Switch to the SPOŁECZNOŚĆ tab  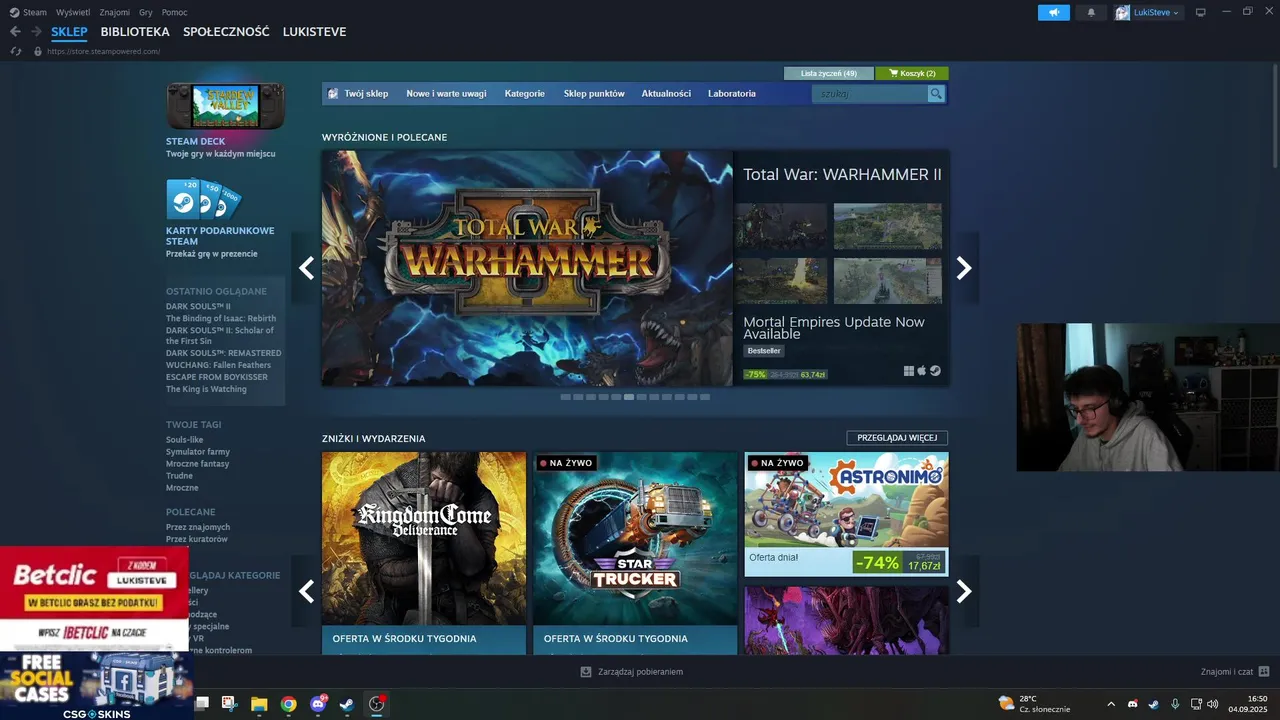(226, 32)
